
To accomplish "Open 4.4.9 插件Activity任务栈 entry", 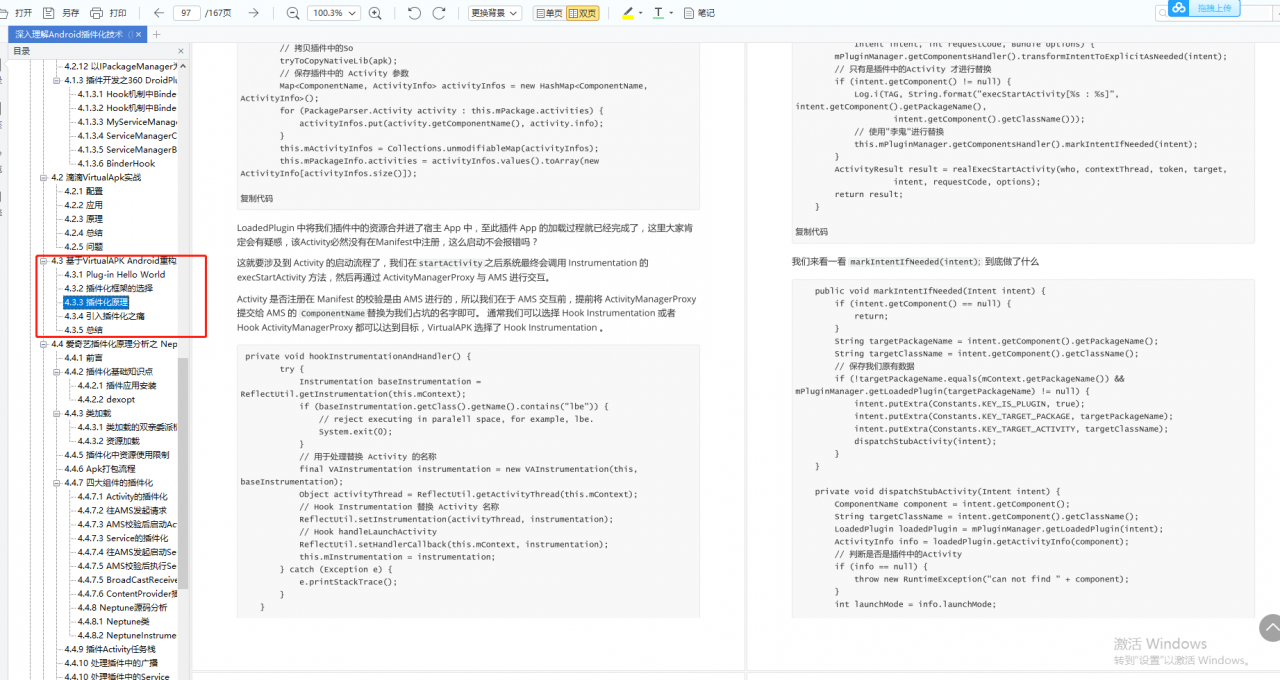I will (x=110, y=649).
